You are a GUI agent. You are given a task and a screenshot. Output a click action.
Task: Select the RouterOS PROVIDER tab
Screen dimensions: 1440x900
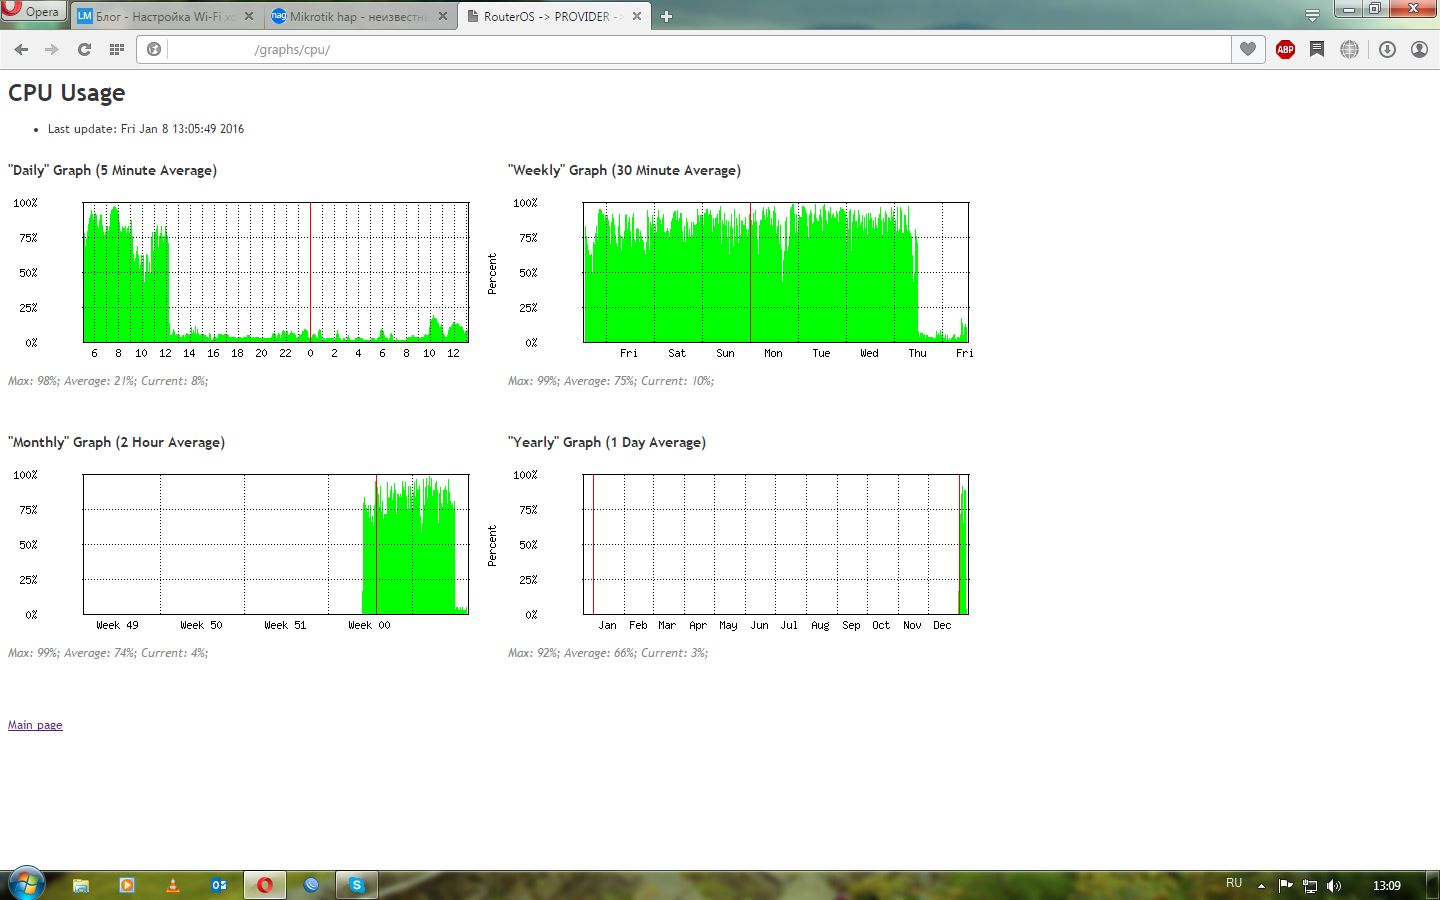(x=555, y=16)
